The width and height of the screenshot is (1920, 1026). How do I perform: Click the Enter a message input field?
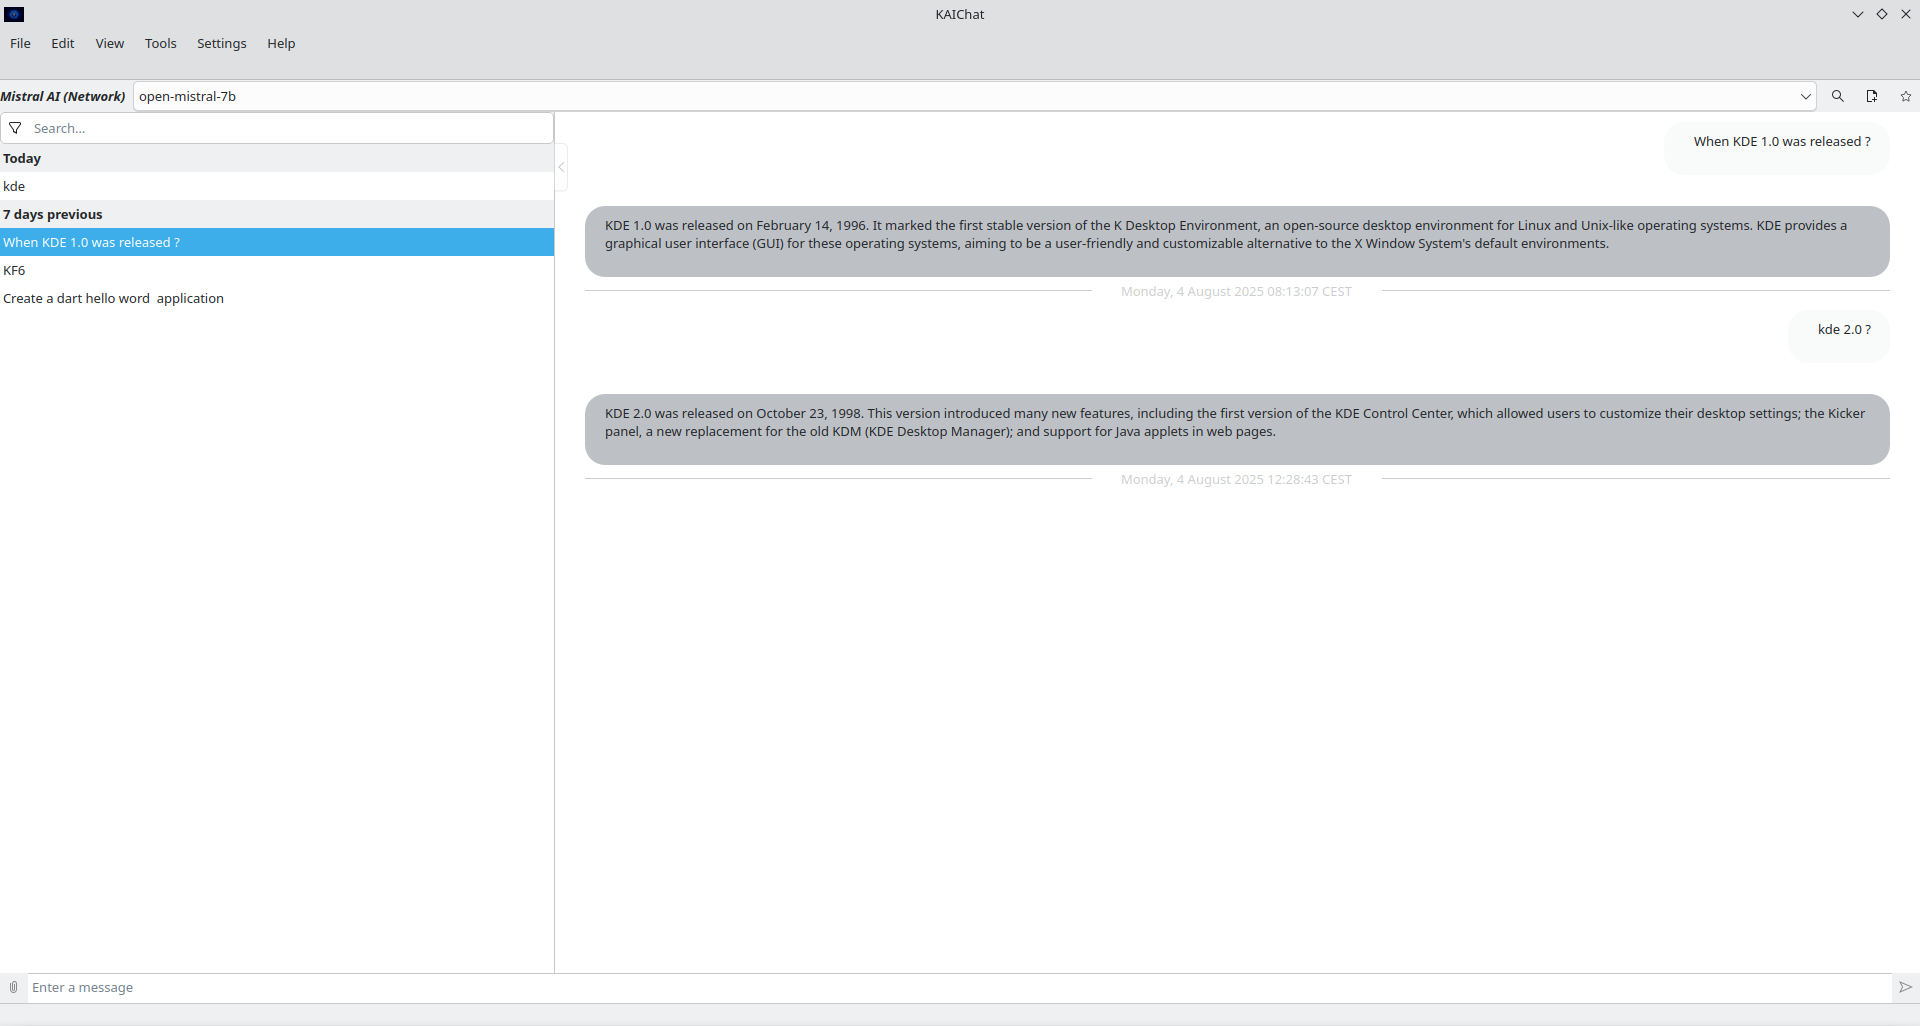pyautogui.click(x=400, y=987)
